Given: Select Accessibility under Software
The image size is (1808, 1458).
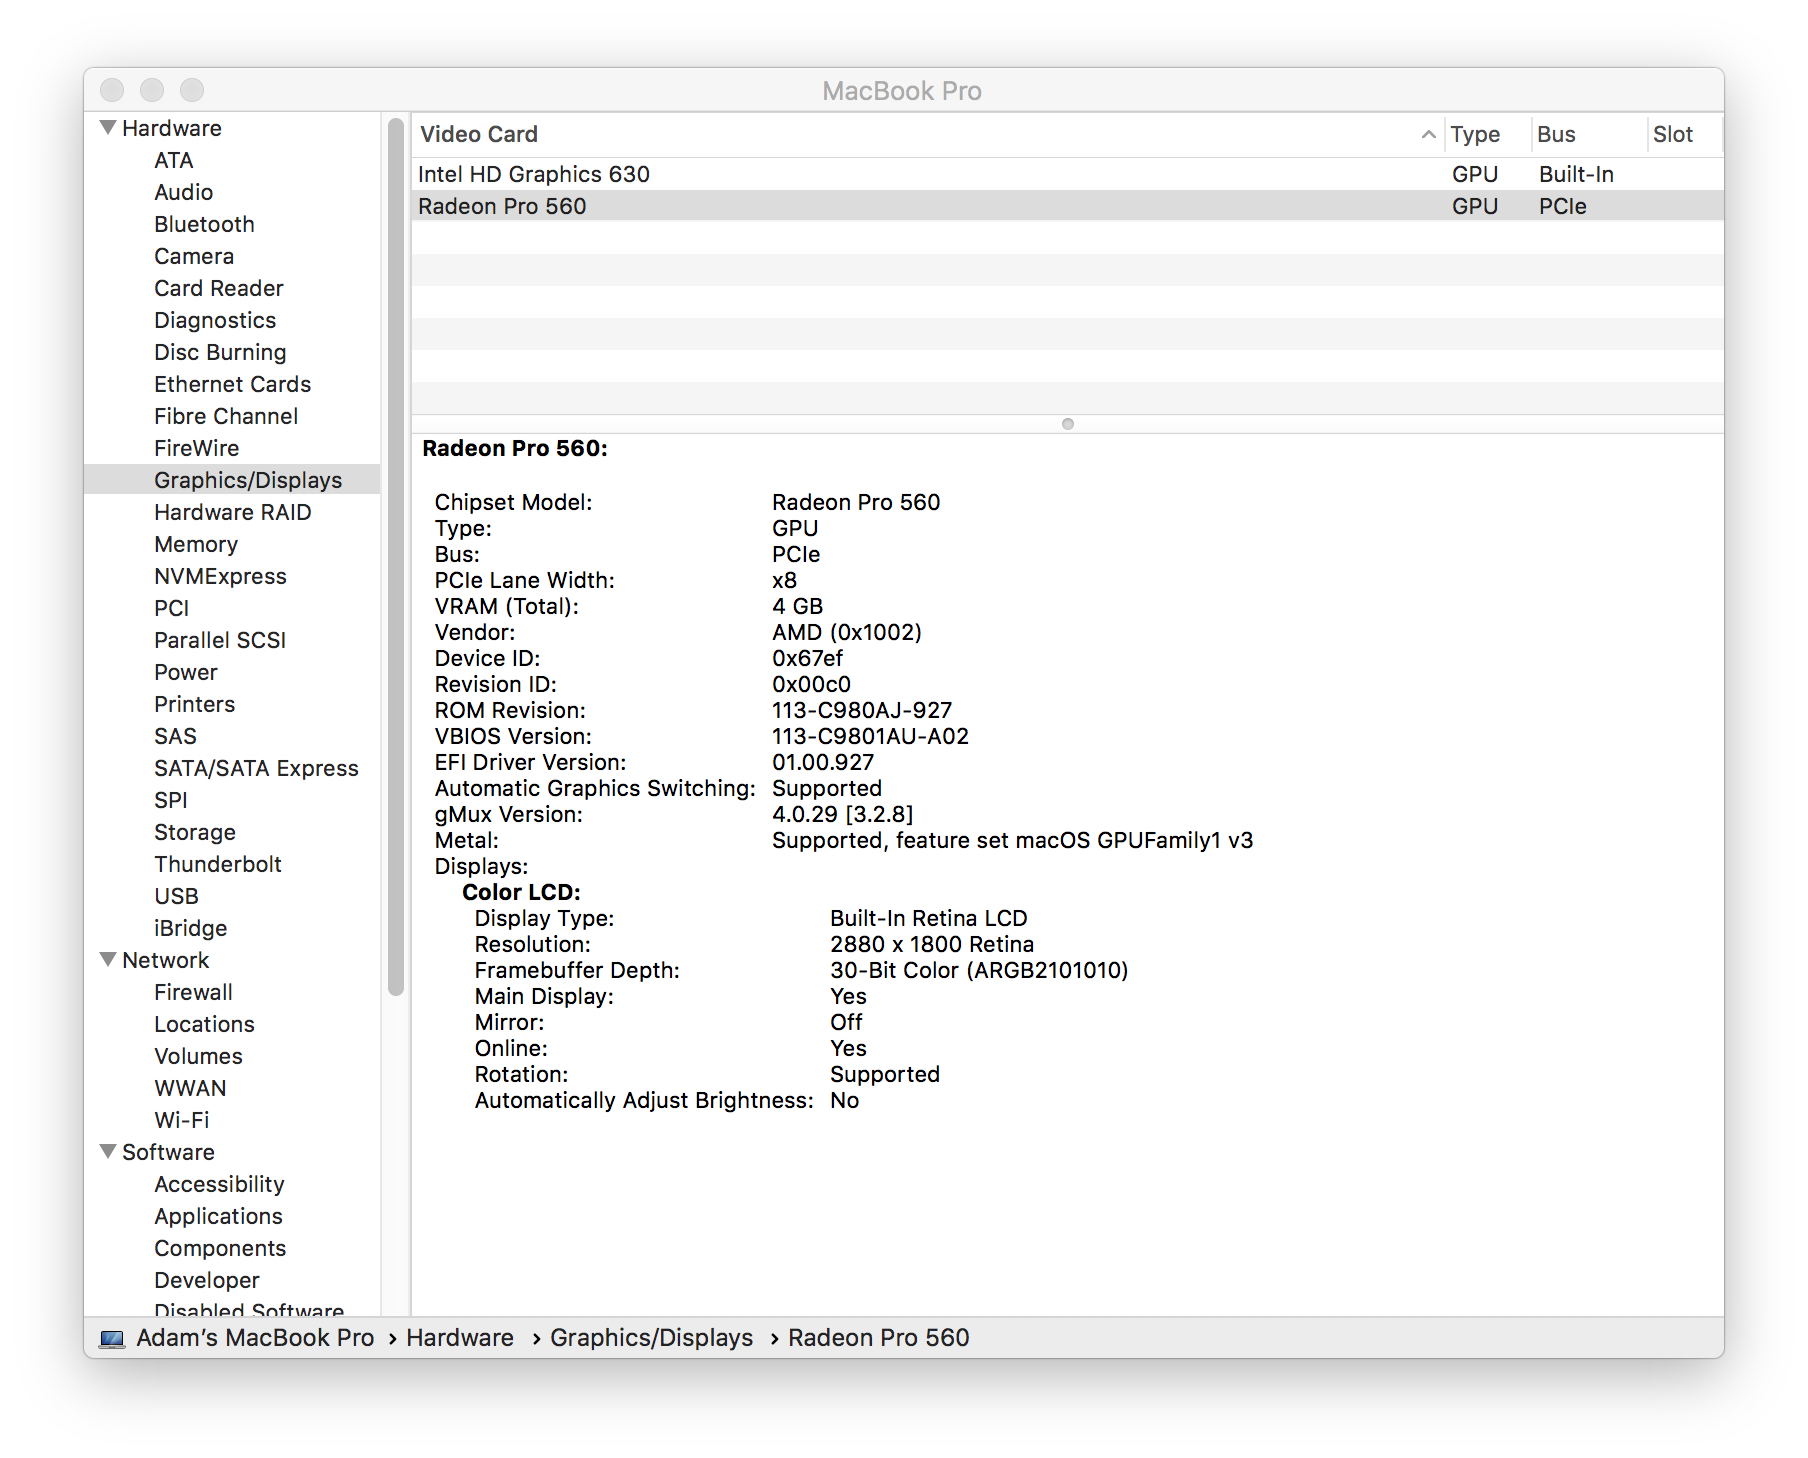Looking at the screenshot, I should [x=220, y=1184].
